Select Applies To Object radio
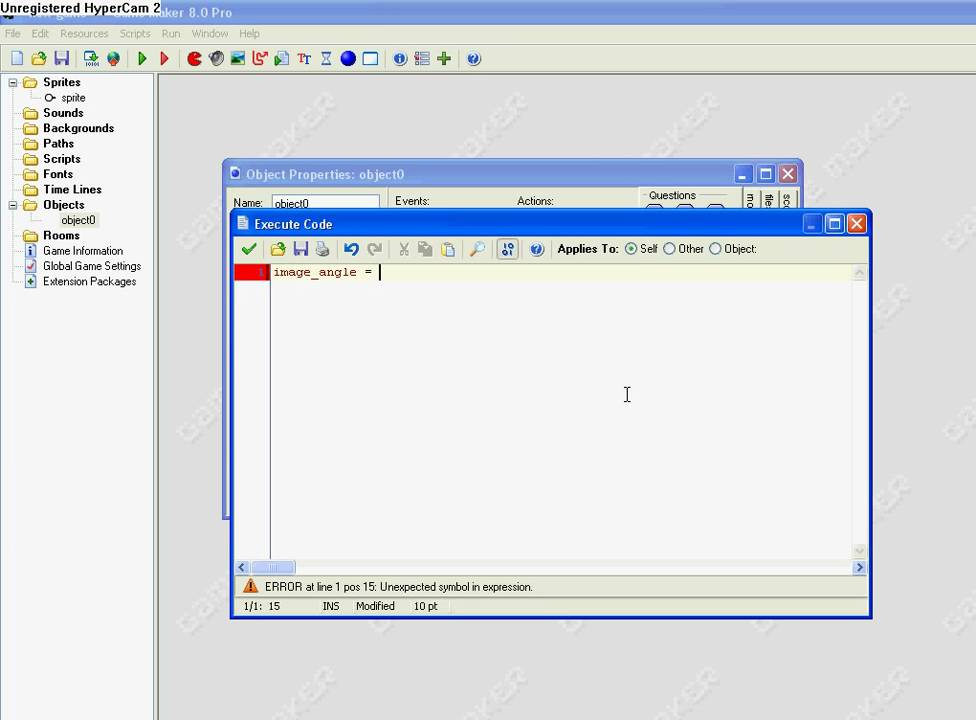The height and width of the screenshot is (720, 976). 715,248
